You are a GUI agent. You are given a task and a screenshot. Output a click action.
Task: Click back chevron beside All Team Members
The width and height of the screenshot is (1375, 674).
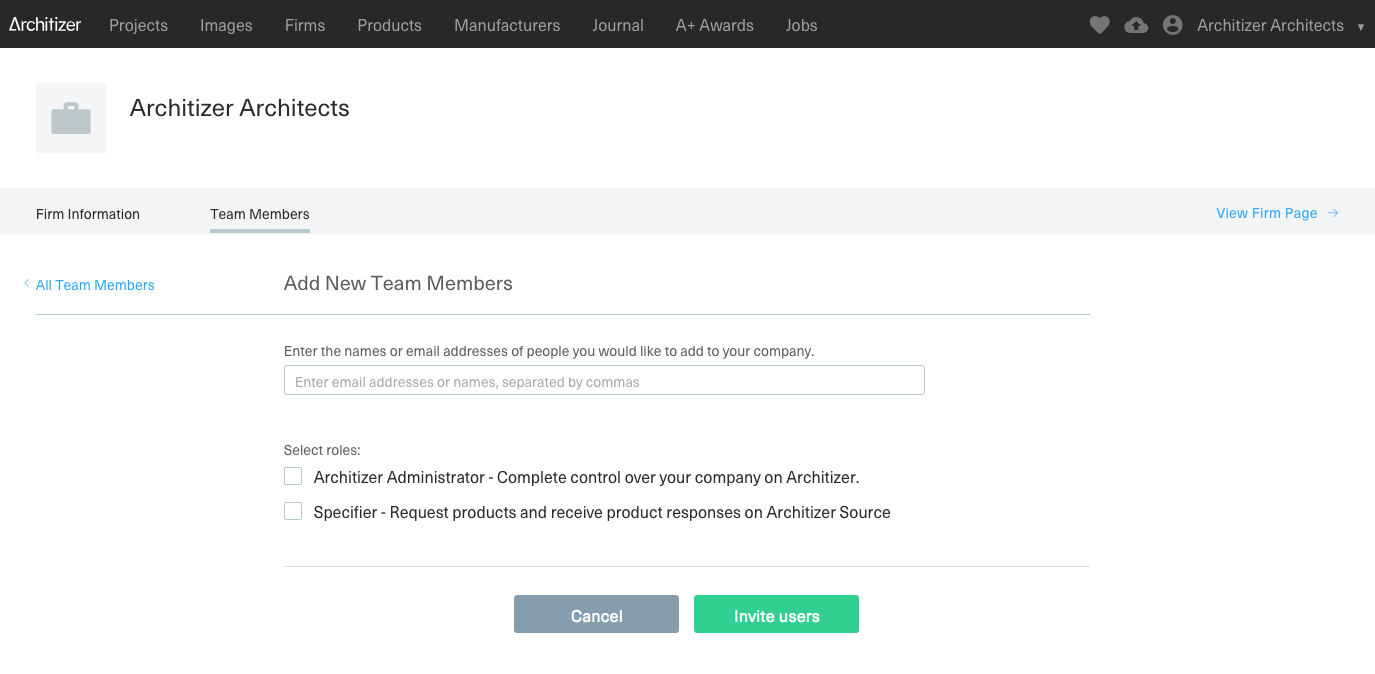click(x=27, y=284)
